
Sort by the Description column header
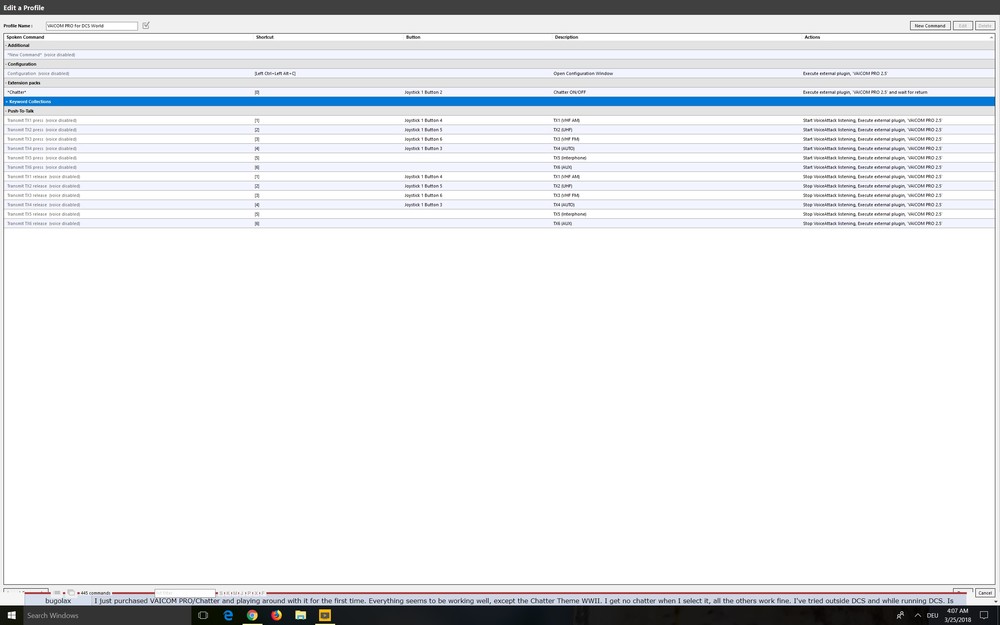click(566, 37)
